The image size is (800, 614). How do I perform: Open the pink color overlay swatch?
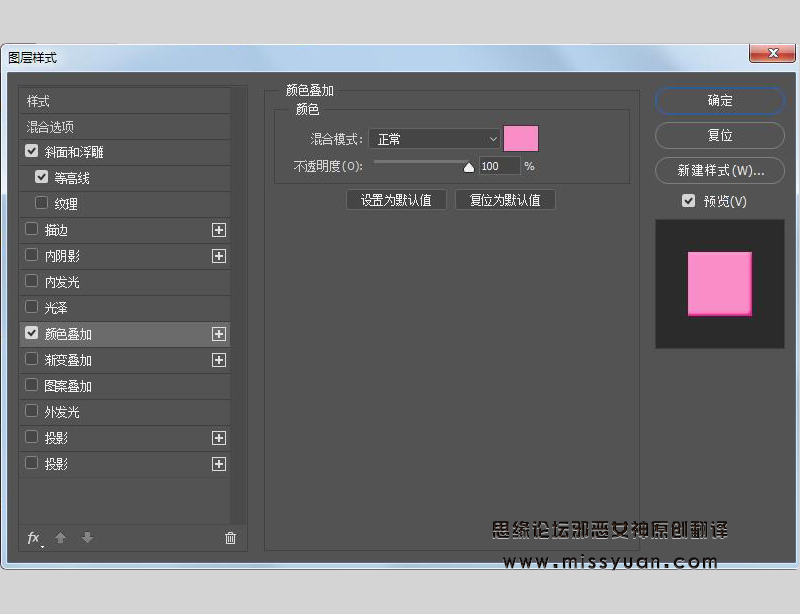tap(520, 138)
